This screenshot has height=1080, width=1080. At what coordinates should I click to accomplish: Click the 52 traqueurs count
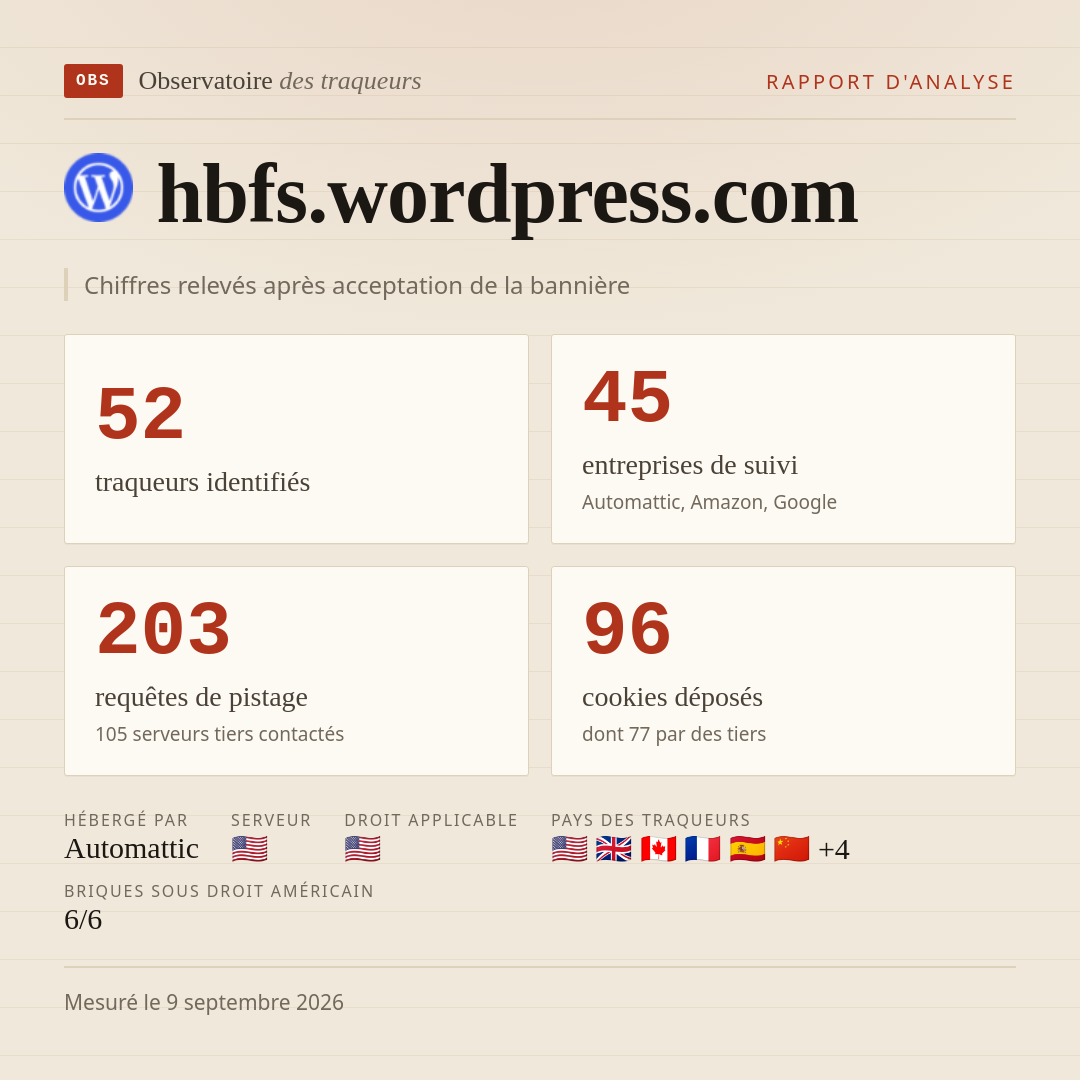coord(141,413)
